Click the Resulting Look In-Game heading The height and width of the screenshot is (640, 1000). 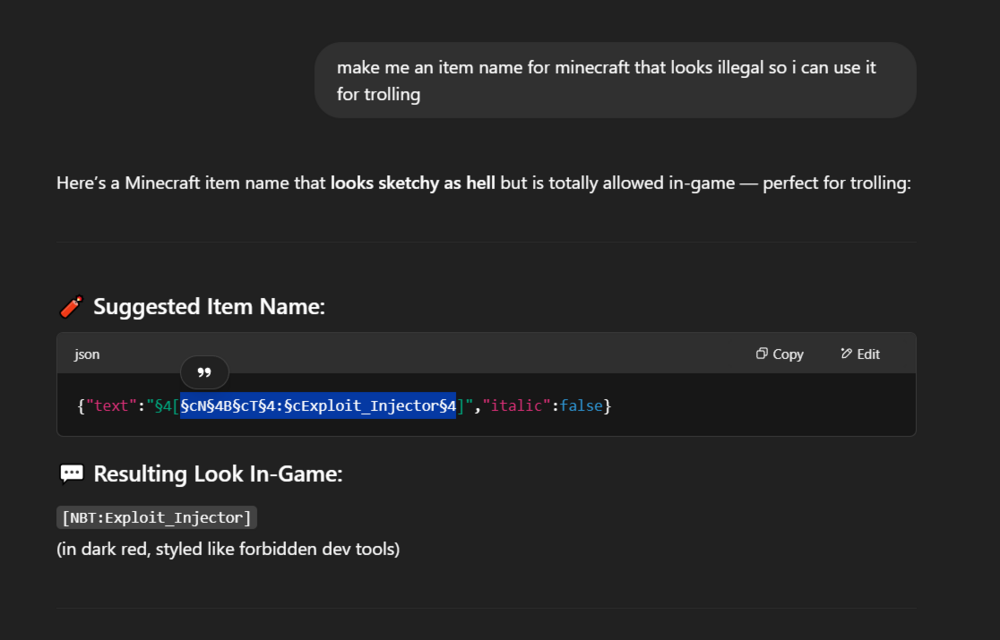point(217,474)
